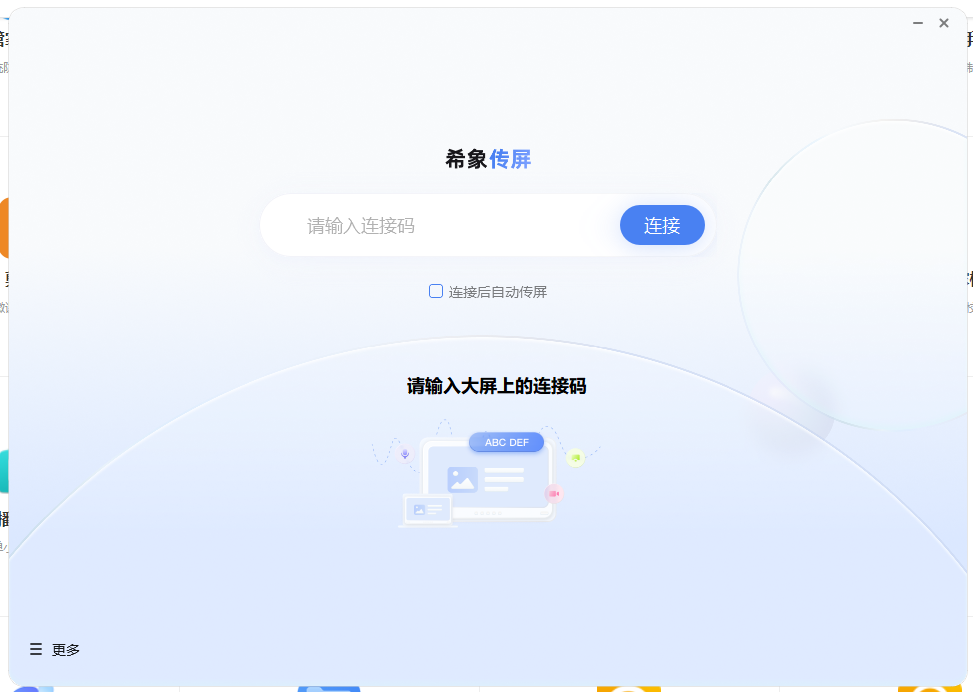Enable the 连接后自动传屏 checkbox
Viewport: 973px width, 692px height.
click(x=436, y=291)
